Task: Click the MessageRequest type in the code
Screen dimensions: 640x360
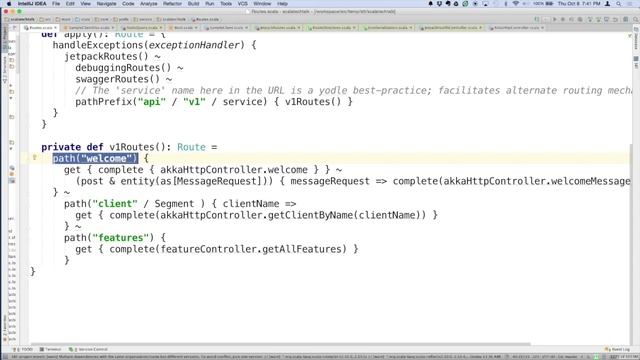Action: [x=217, y=181]
